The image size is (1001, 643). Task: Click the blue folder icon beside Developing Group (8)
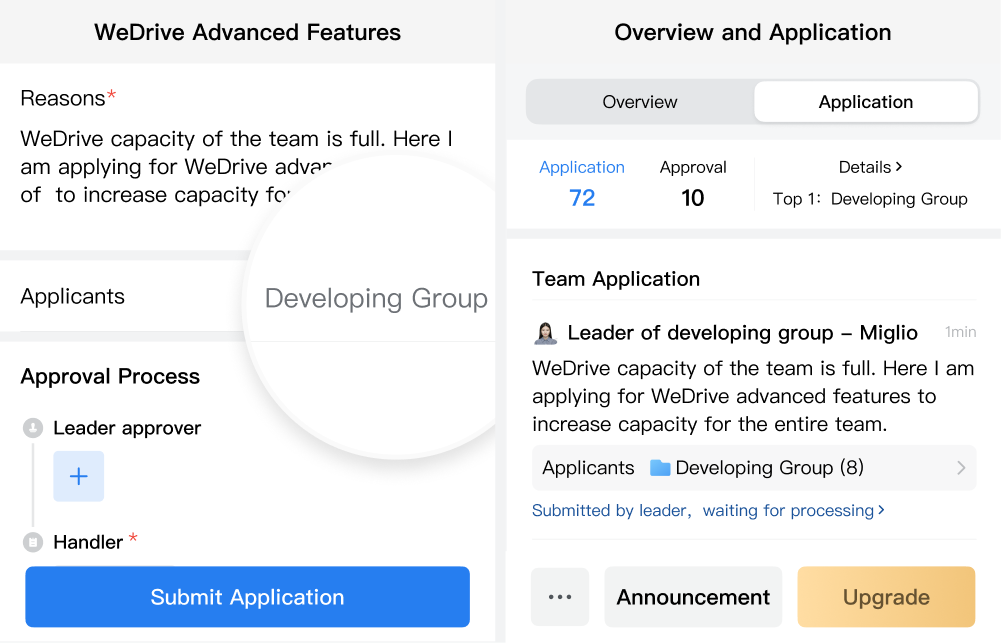[660, 468]
